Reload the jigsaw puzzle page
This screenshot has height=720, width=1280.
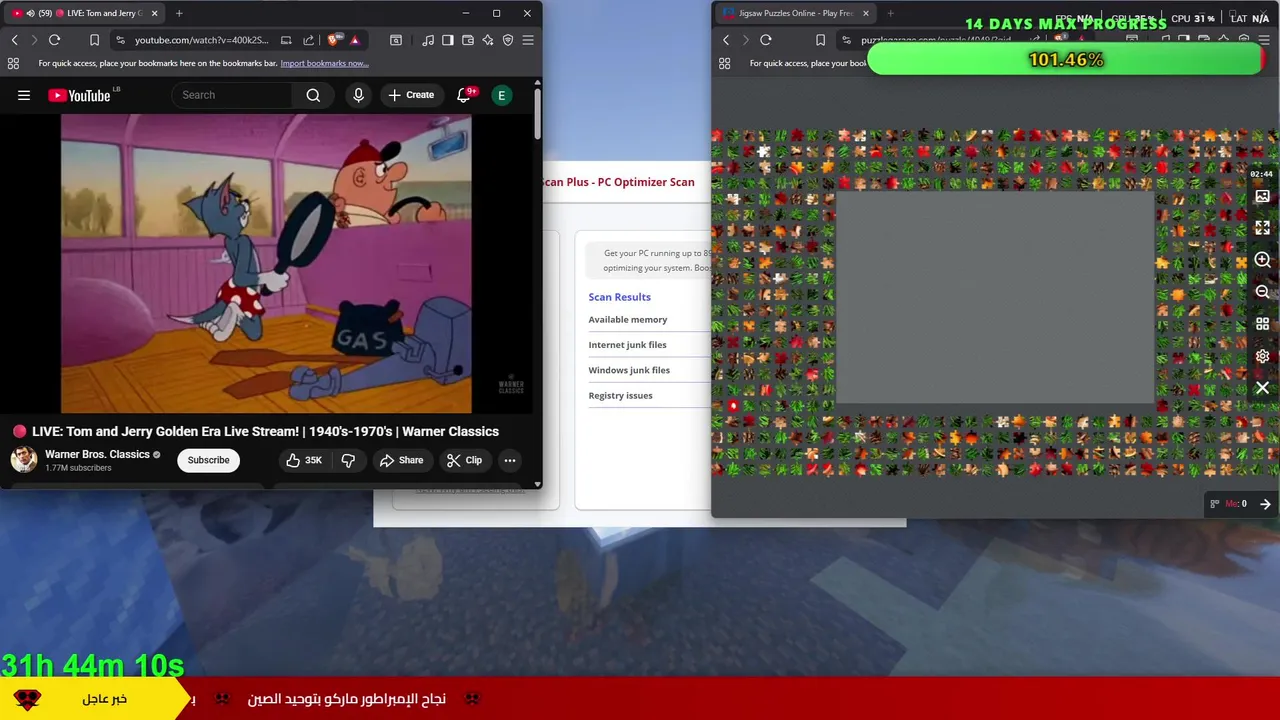[x=766, y=40]
